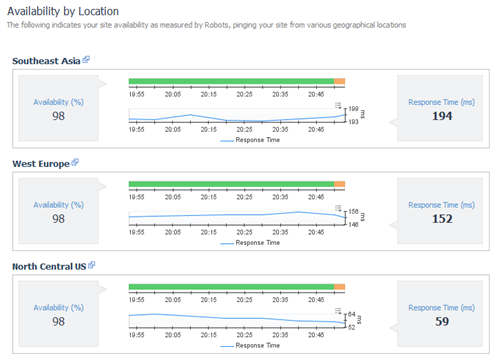Select Availability (%) label in West Europe panel
The width and height of the screenshot is (500, 360).
pyautogui.click(x=58, y=205)
